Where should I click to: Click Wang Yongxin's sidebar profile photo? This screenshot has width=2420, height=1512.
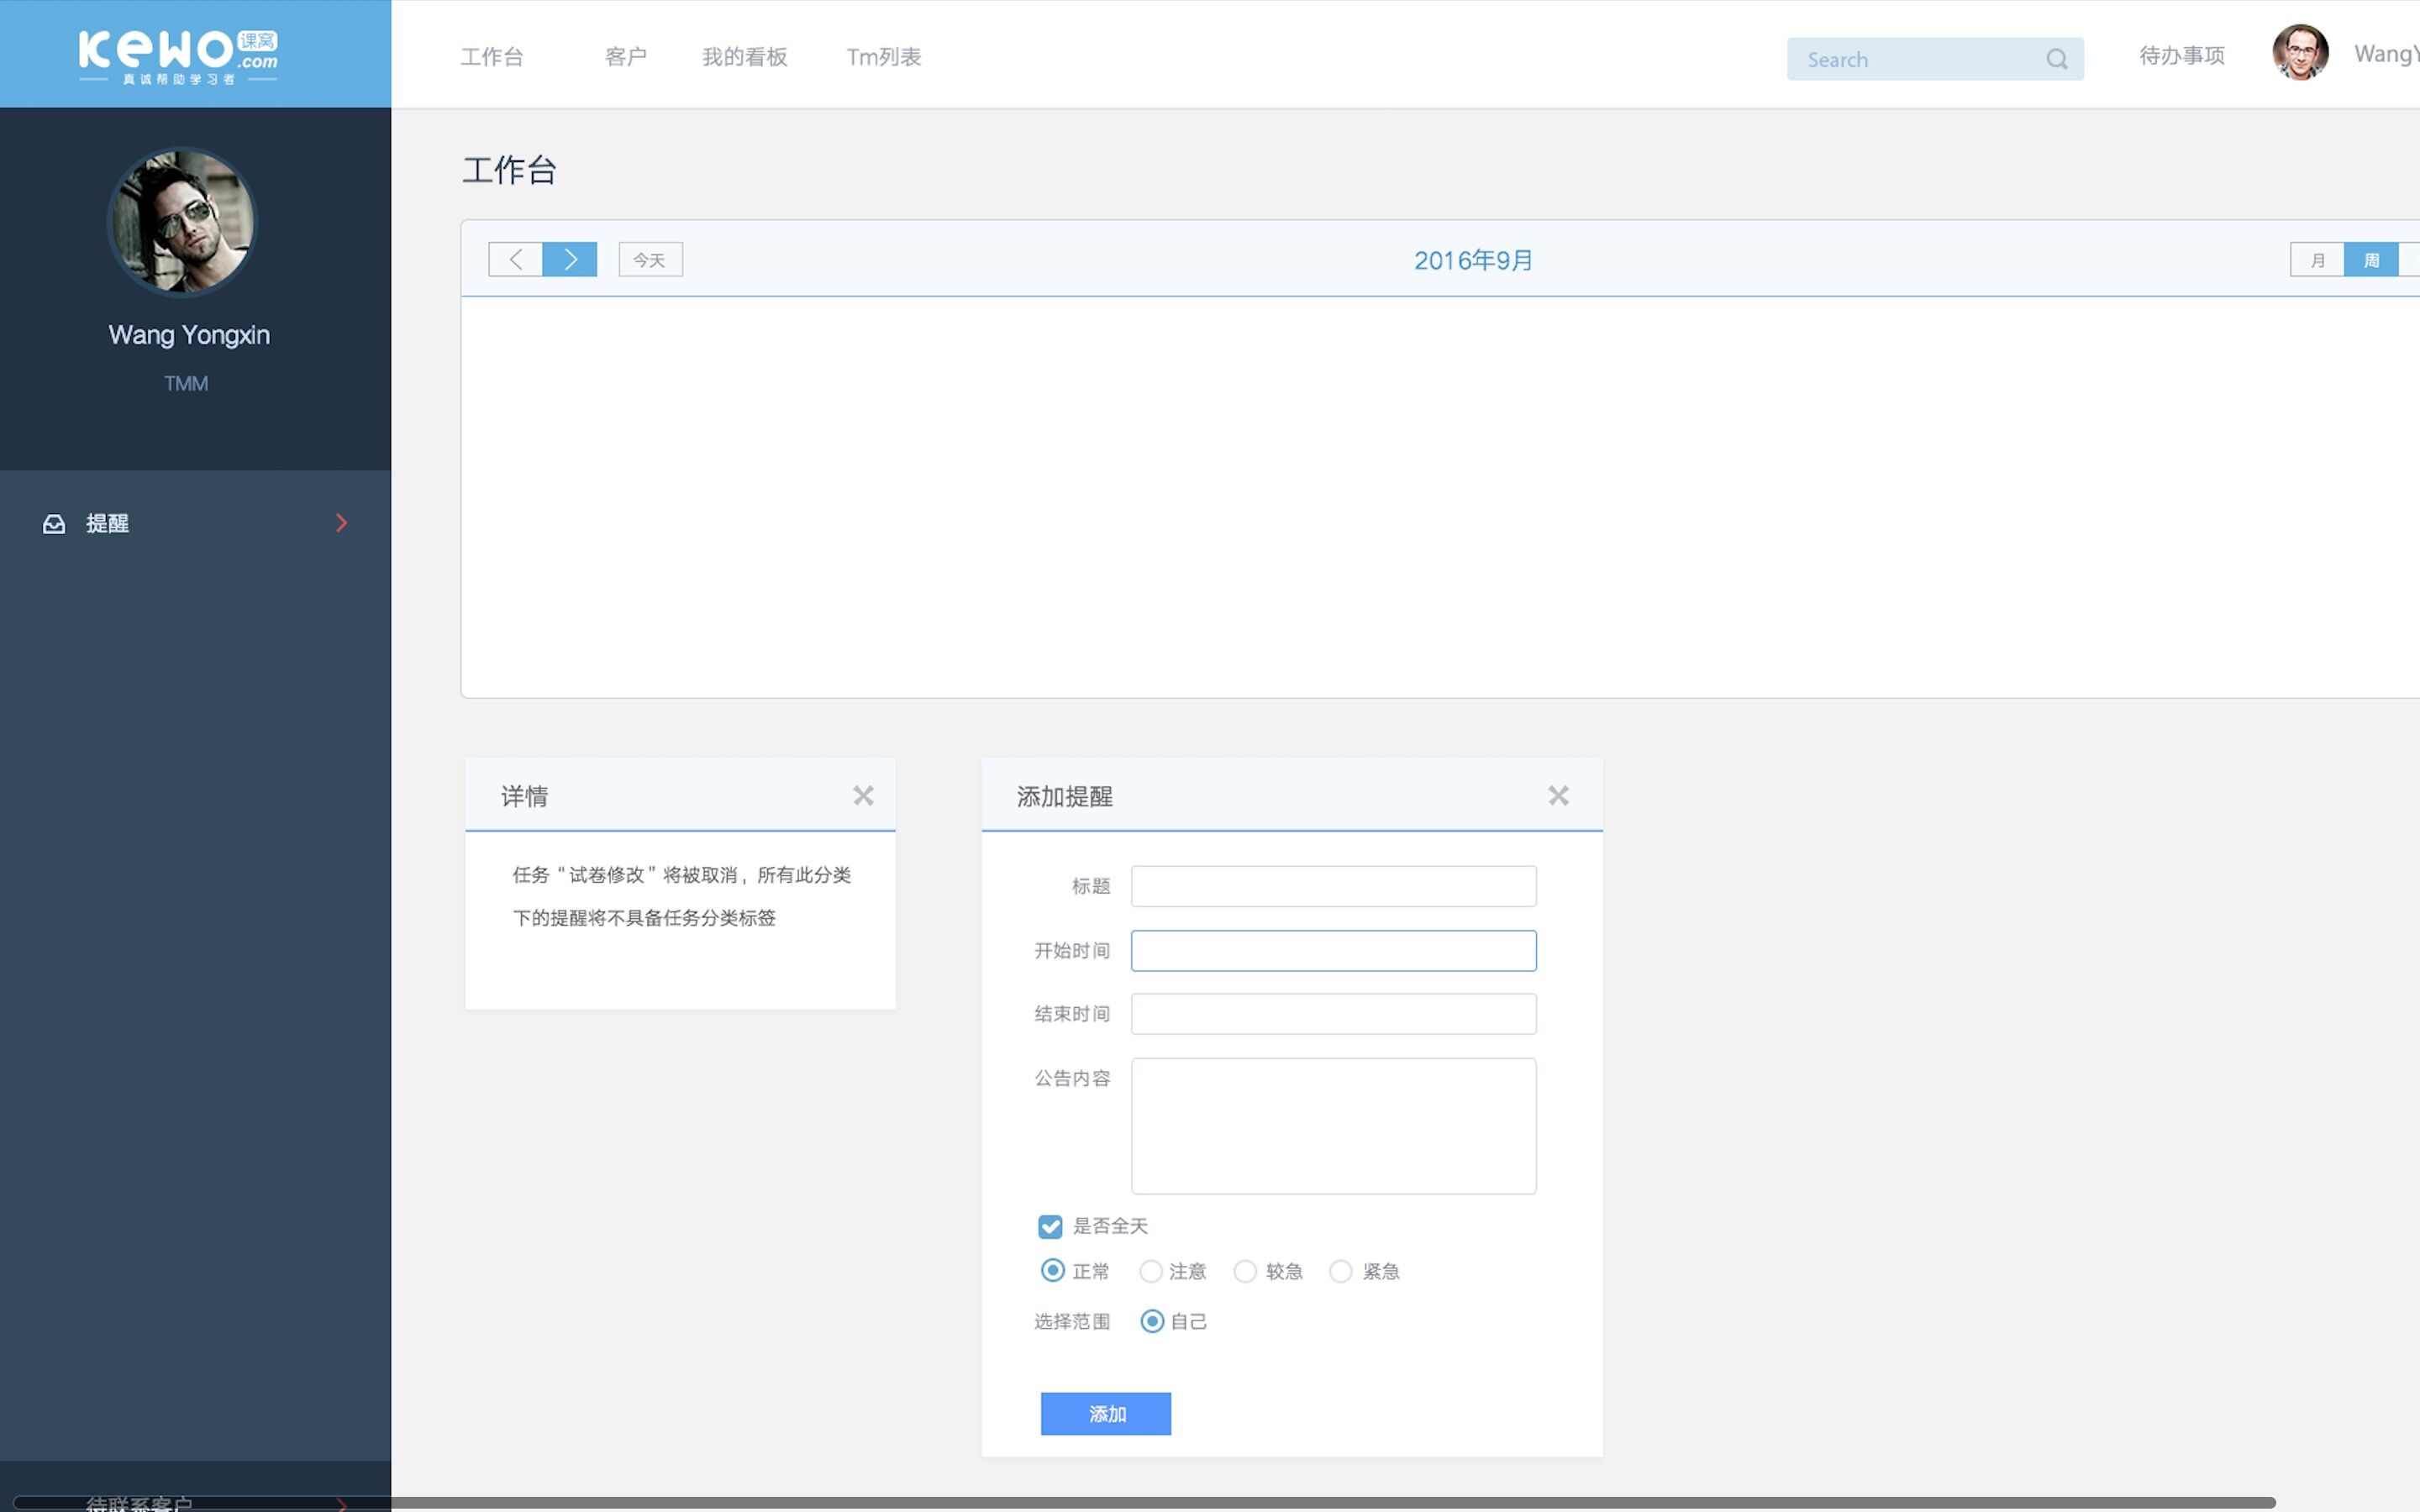182,222
